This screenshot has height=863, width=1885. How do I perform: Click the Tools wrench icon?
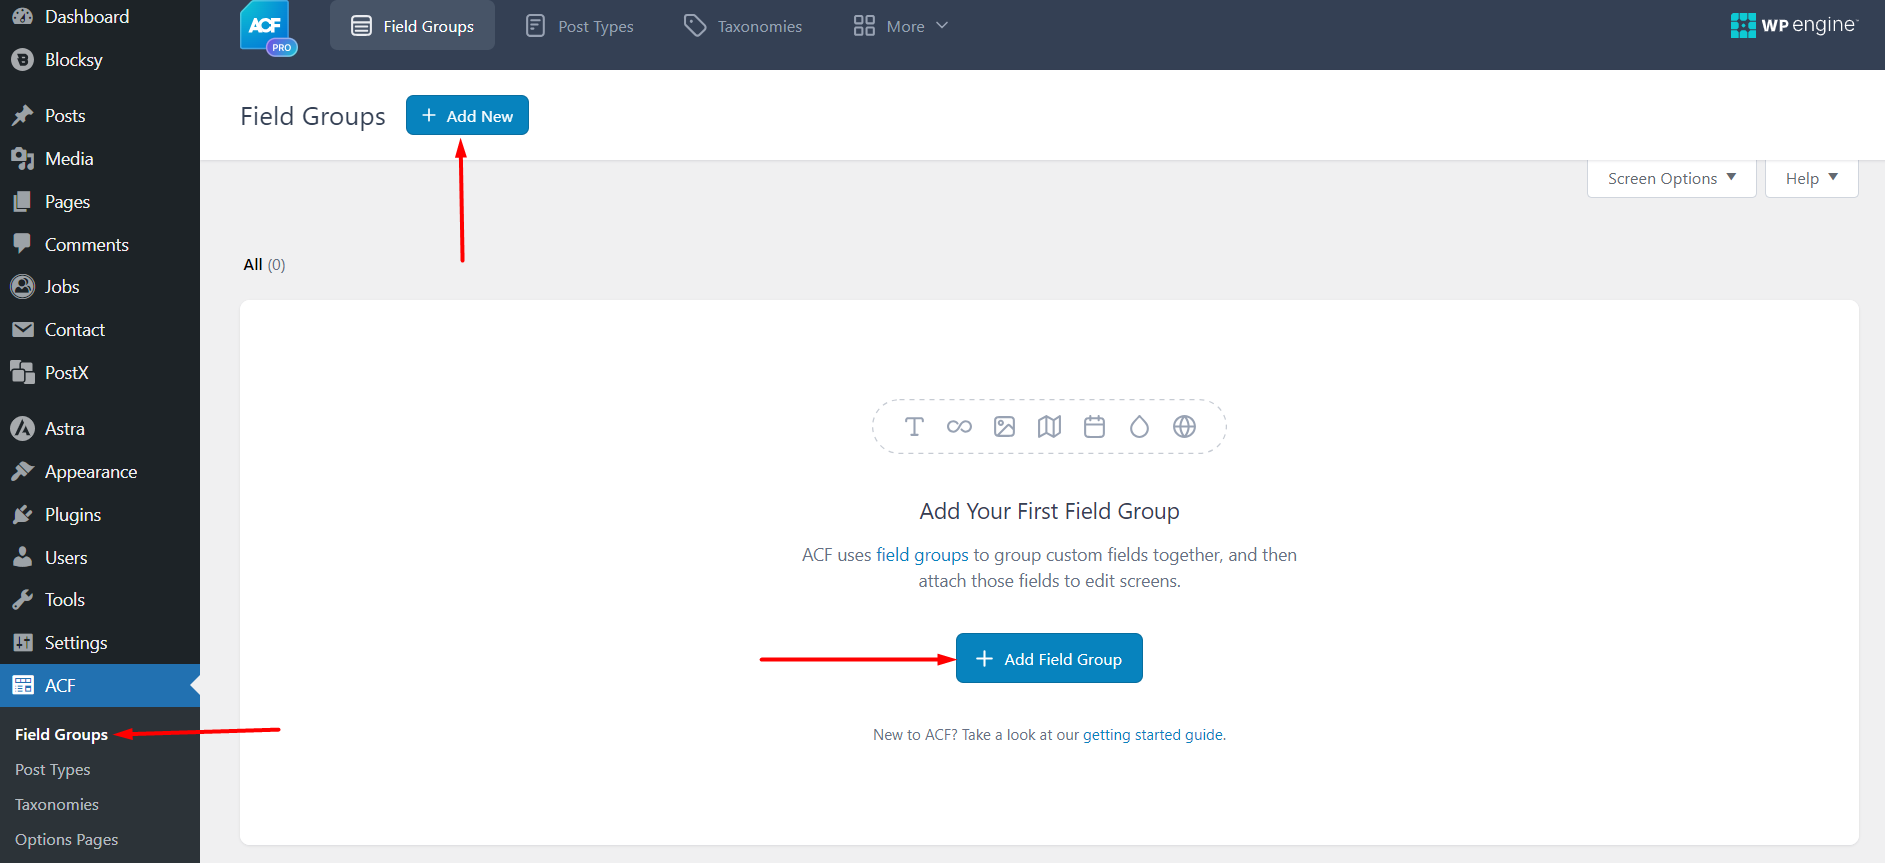coord(22,600)
